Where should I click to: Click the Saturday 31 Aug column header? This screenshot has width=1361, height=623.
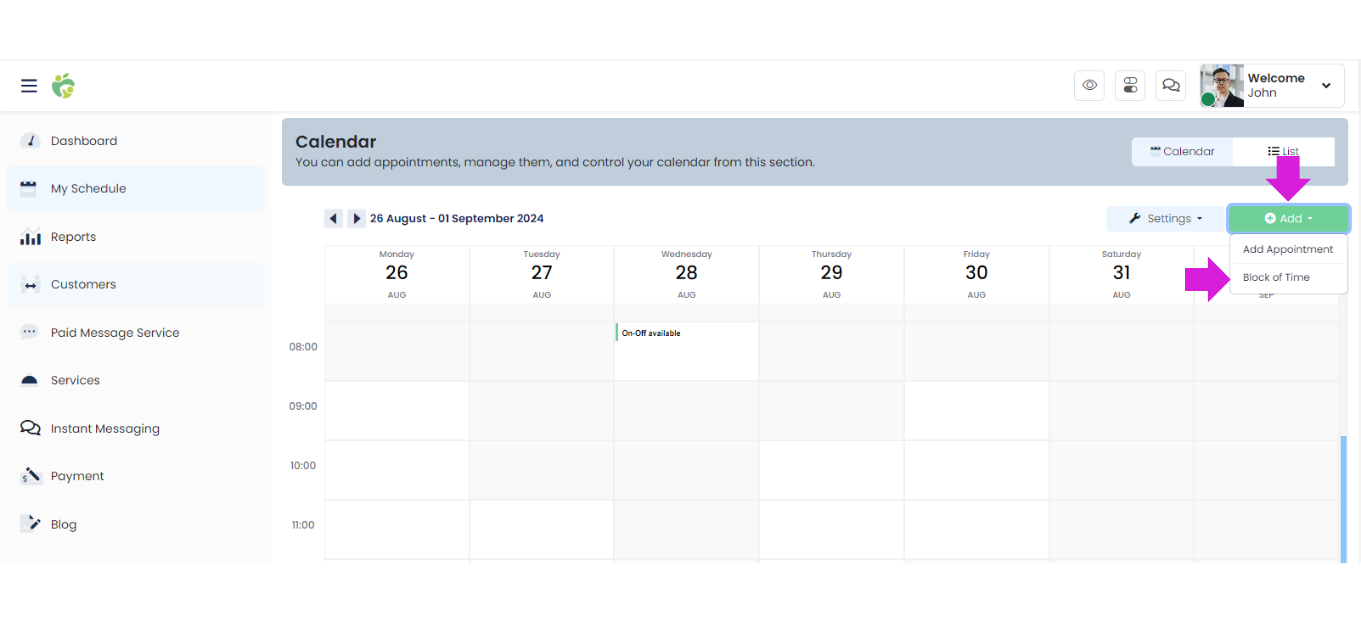[x=1122, y=274]
